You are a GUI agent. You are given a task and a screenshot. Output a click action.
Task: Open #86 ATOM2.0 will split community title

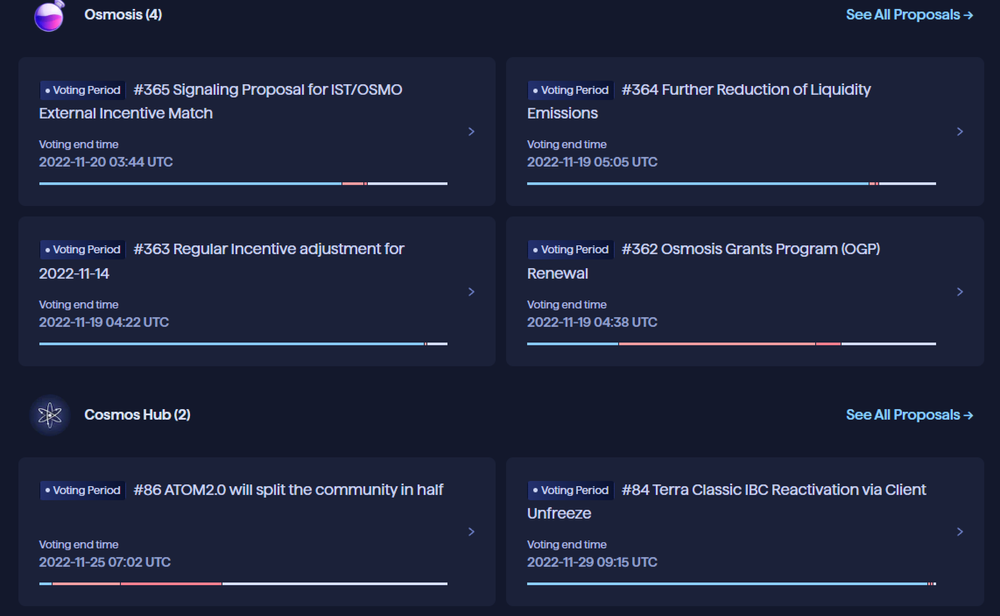pyautogui.click(x=288, y=490)
